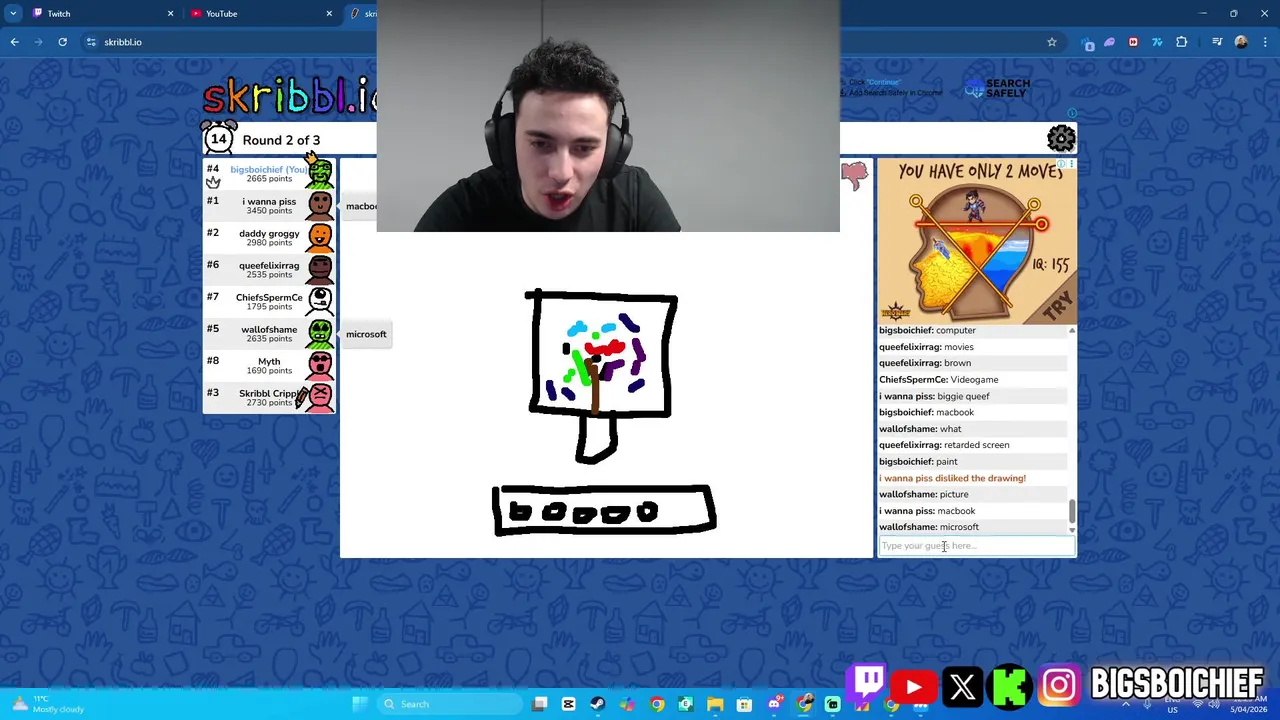The height and width of the screenshot is (720, 1280).
Task: Bookmark this page with the star icon
Action: click(x=1051, y=42)
